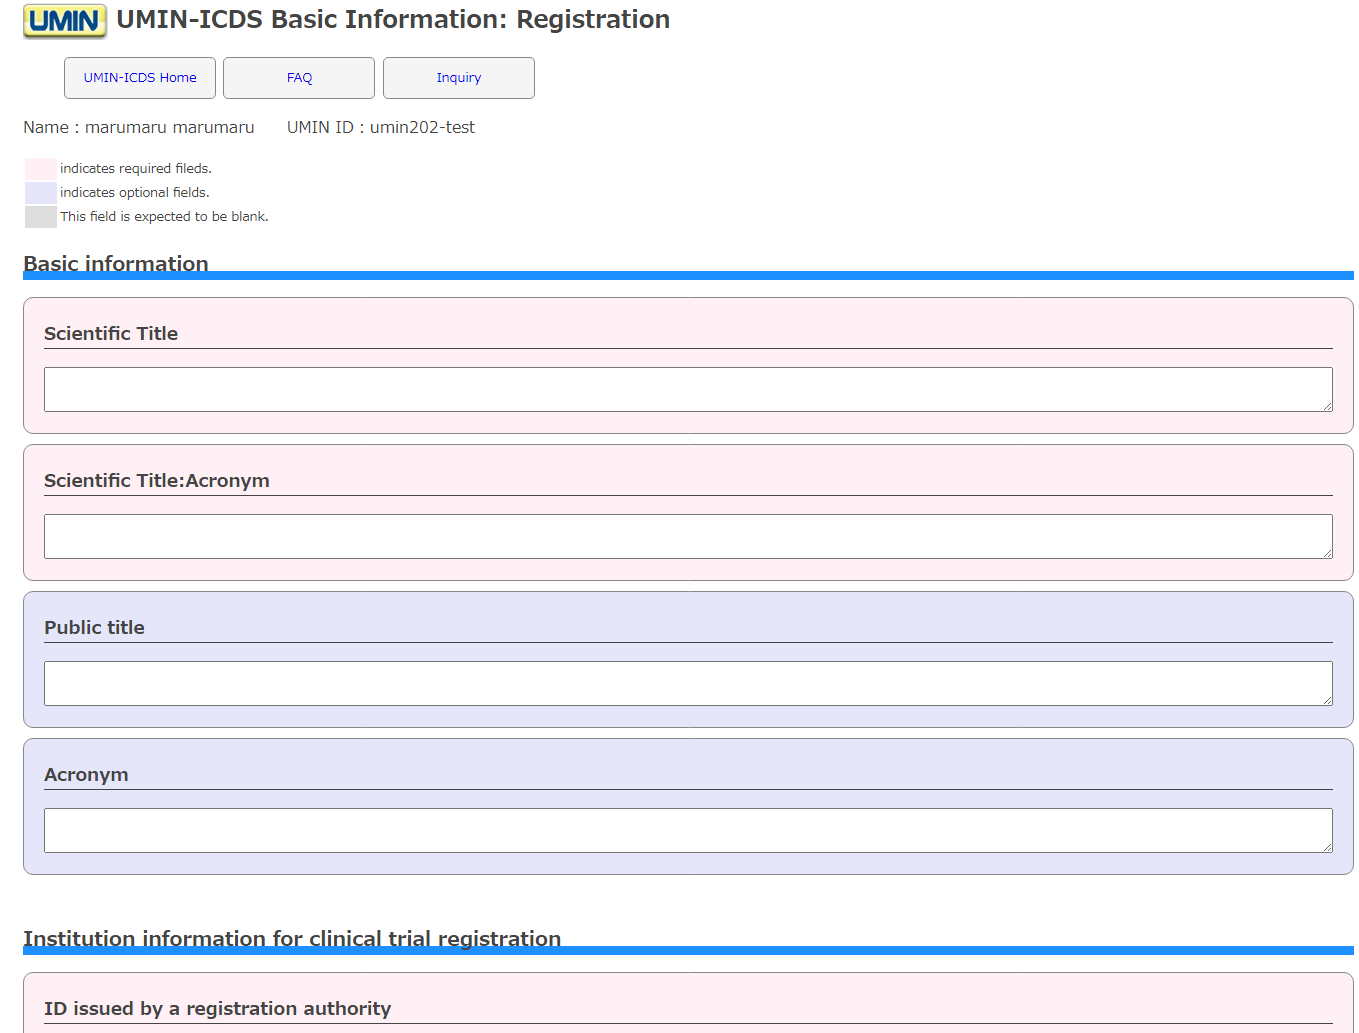This screenshot has height=1033, width=1359.
Task: Click the Acronym input box
Action: coord(687,830)
